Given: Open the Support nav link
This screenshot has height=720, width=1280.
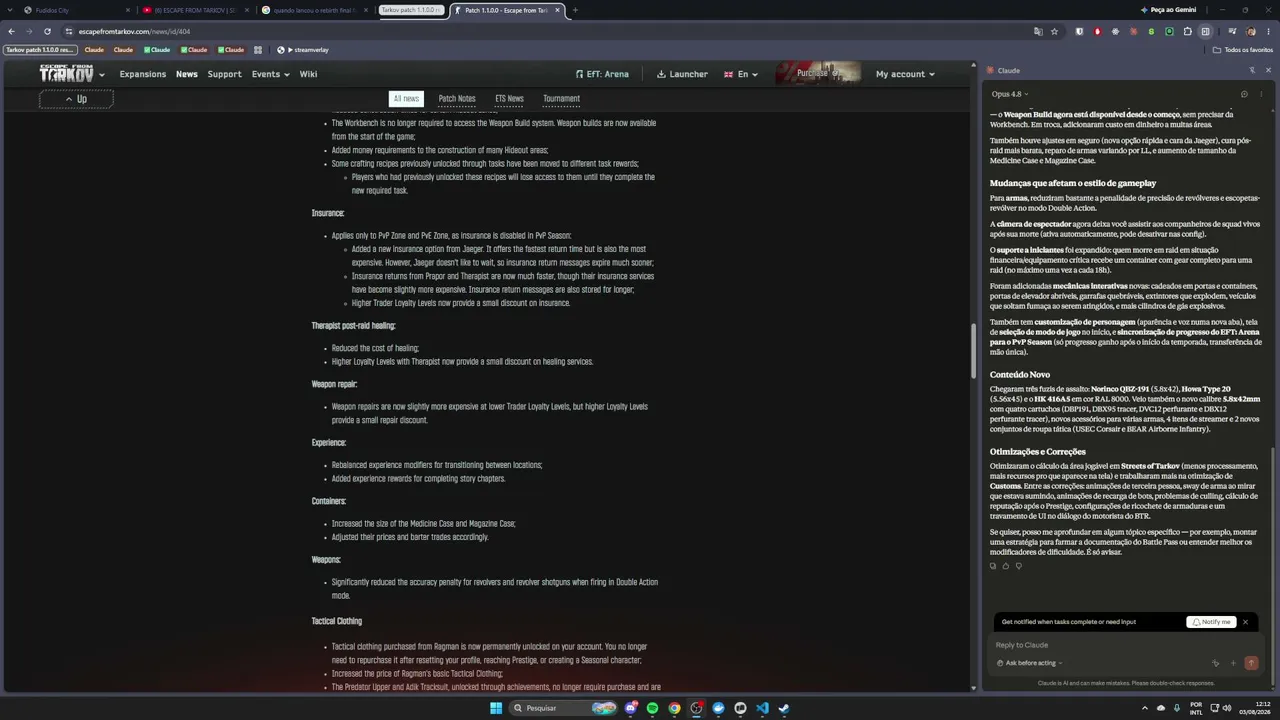Looking at the screenshot, I should 224,74.
